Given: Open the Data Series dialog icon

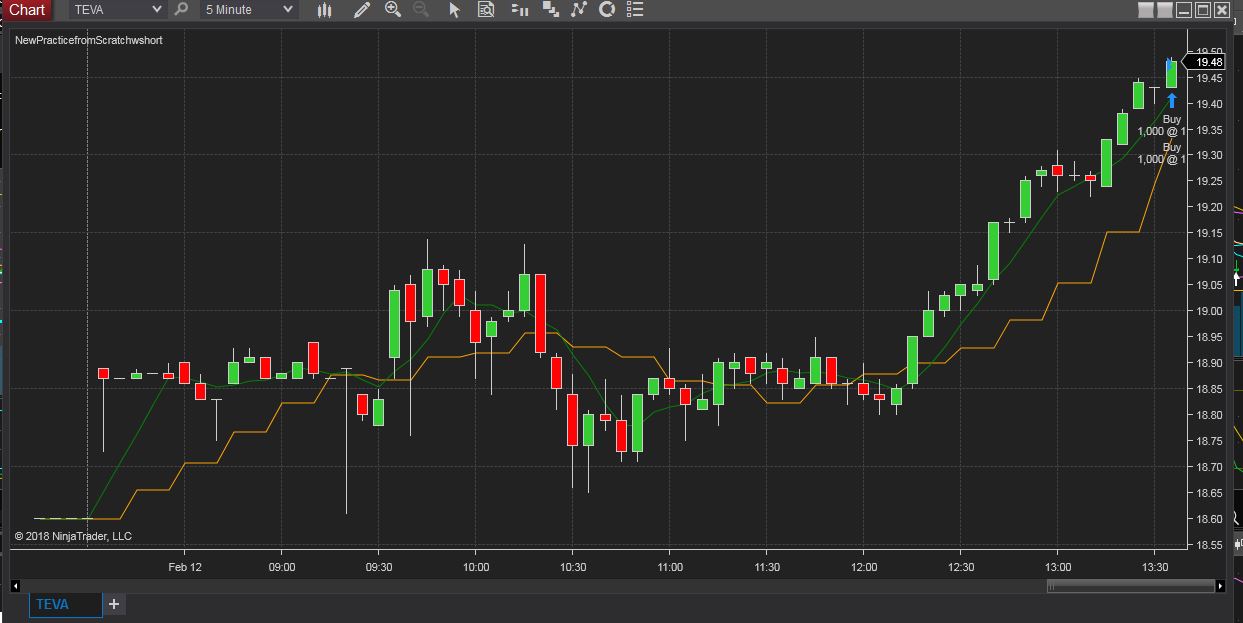Looking at the screenshot, I should [x=550, y=10].
